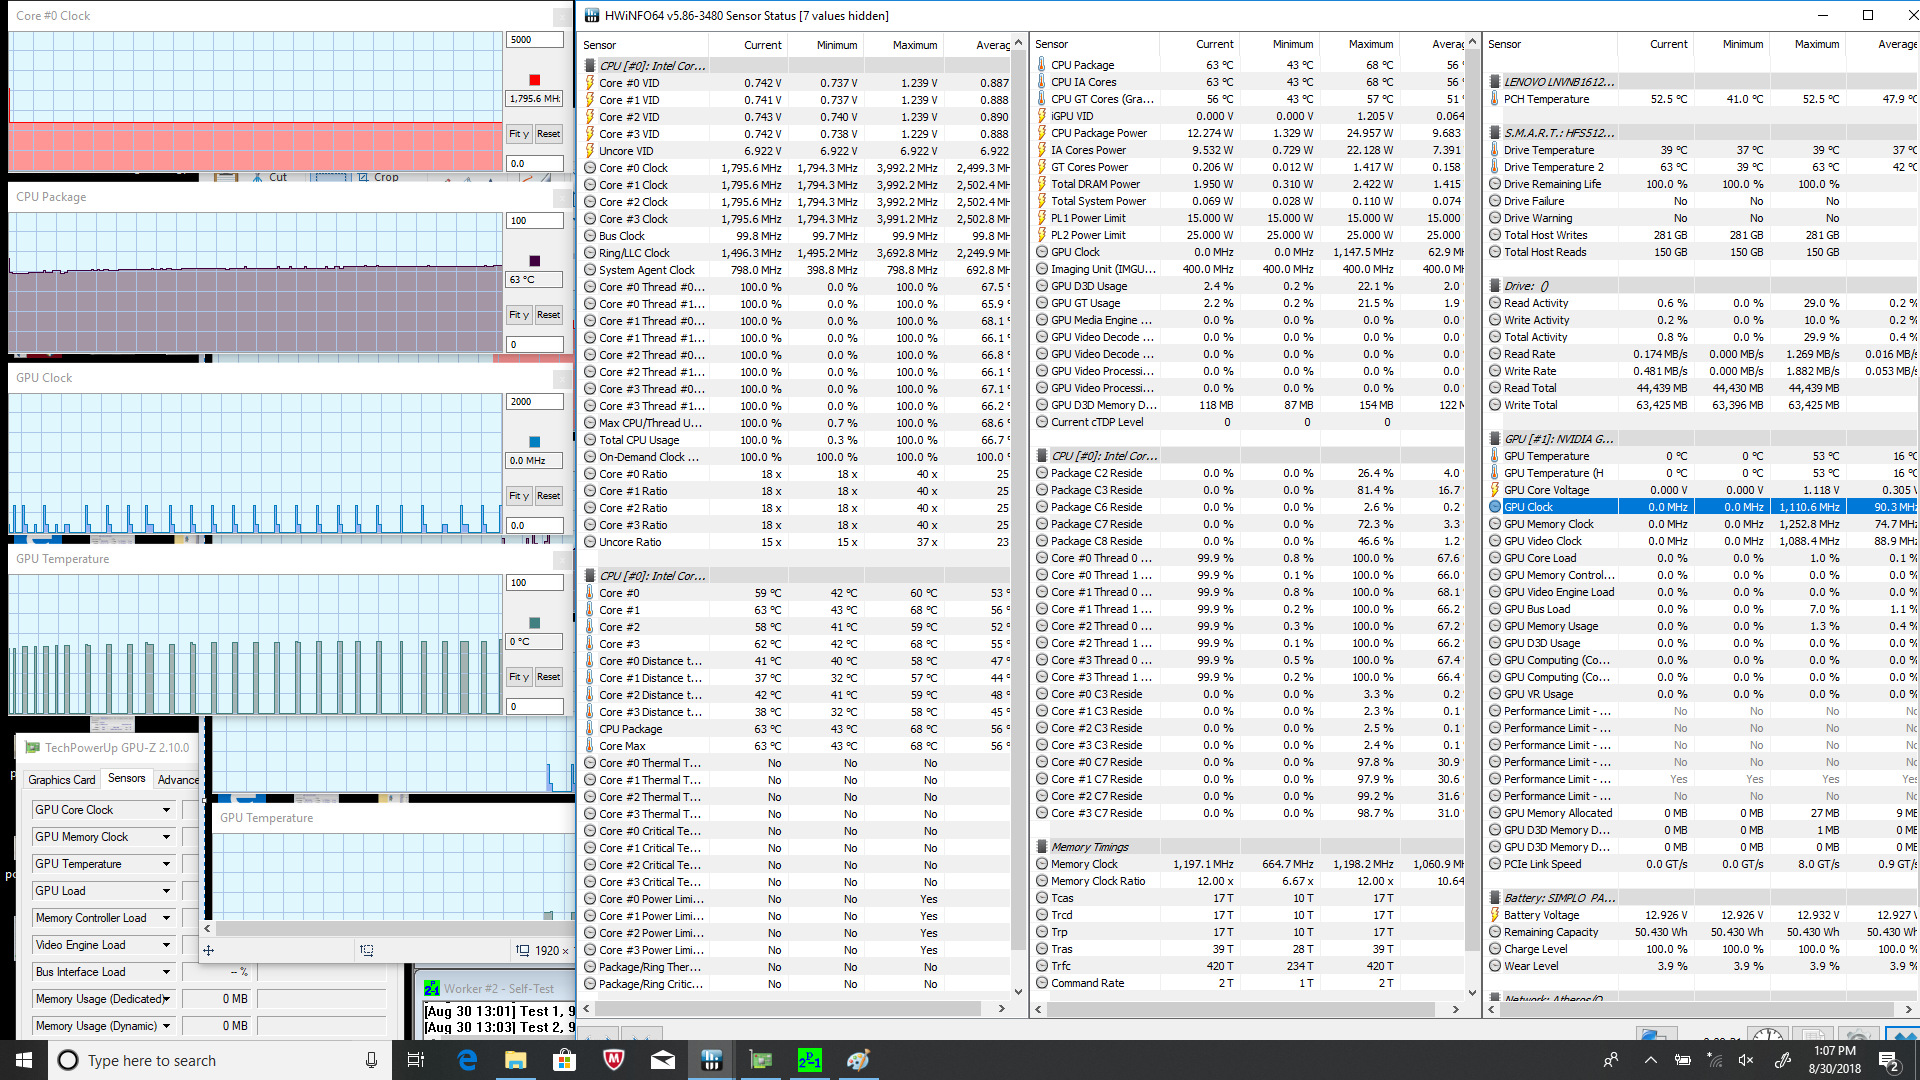Viewport: 1920px width, 1080px height.
Task: Open GPU Temperature dropdown in GPU-Z
Action: pyautogui.click(x=166, y=864)
